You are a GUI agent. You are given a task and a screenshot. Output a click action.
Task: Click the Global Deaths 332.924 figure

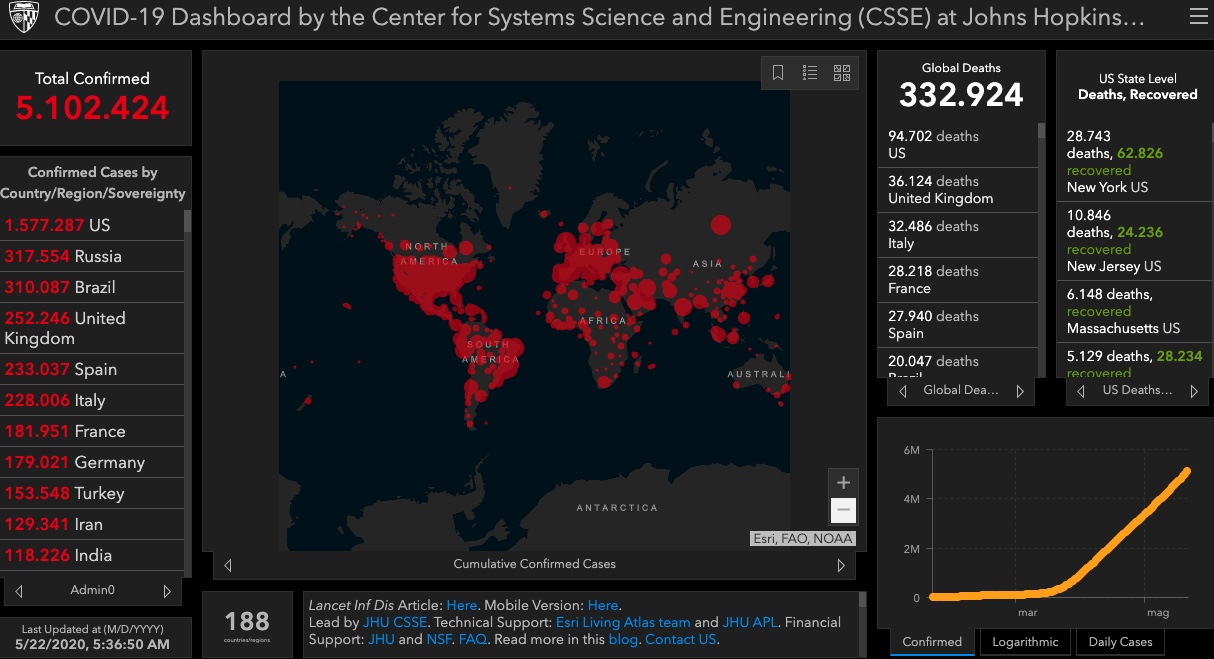click(961, 95)
